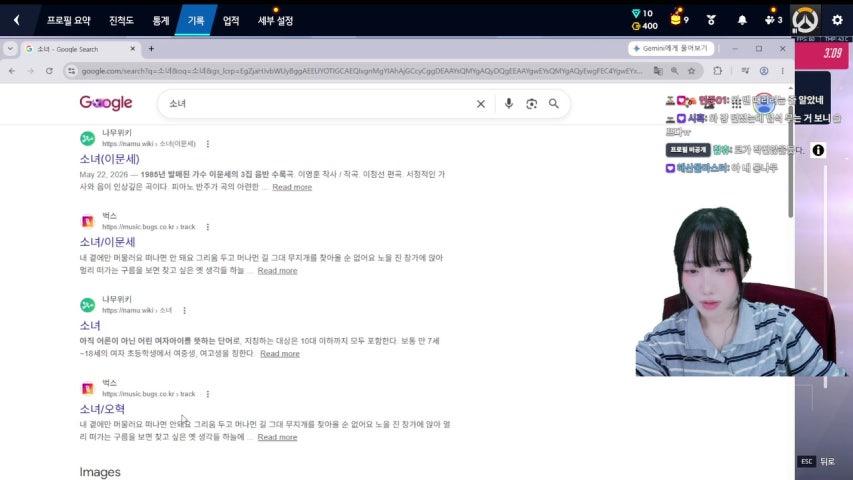Click the Gemini에게 물어보기 button
The image size is (853, 480).
(x=671, y=48)
